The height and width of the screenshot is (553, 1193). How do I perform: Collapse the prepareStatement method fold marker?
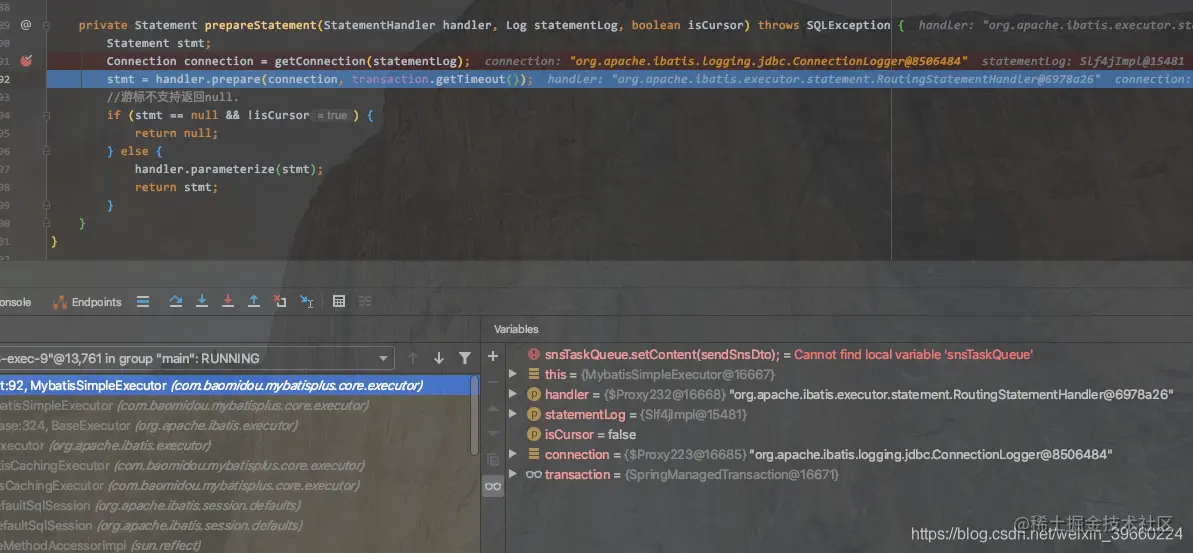(46, 25)
